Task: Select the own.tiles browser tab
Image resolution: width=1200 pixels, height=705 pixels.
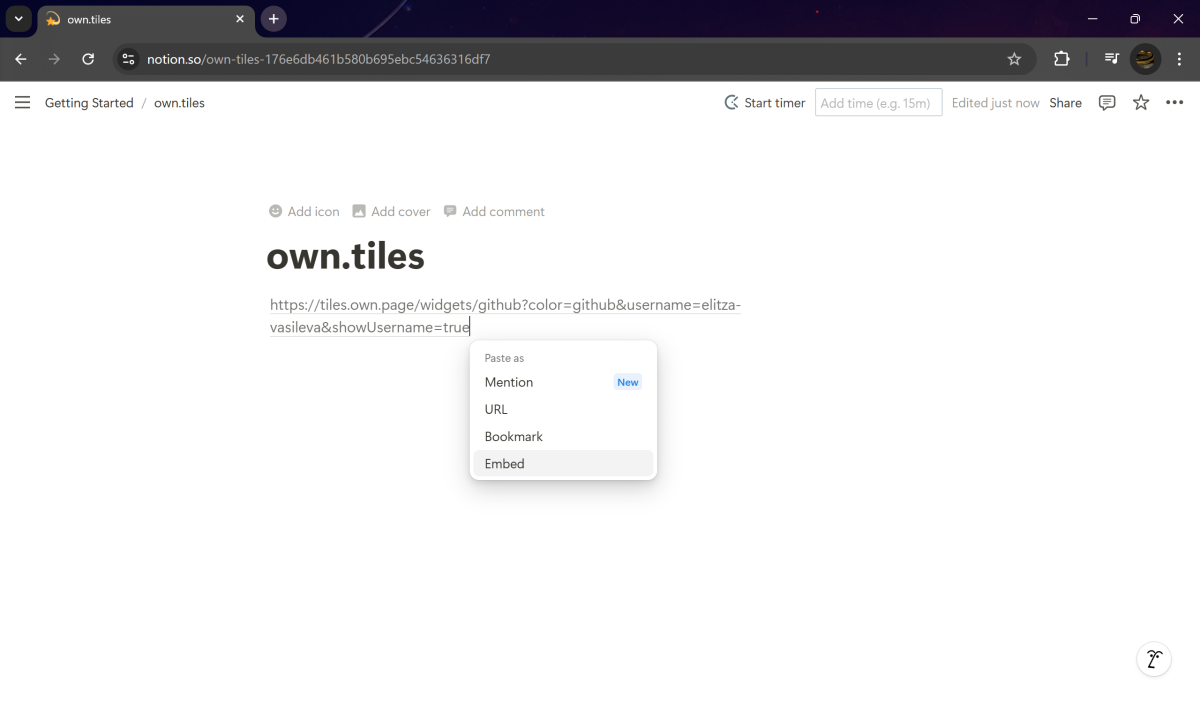Action: 146,19
